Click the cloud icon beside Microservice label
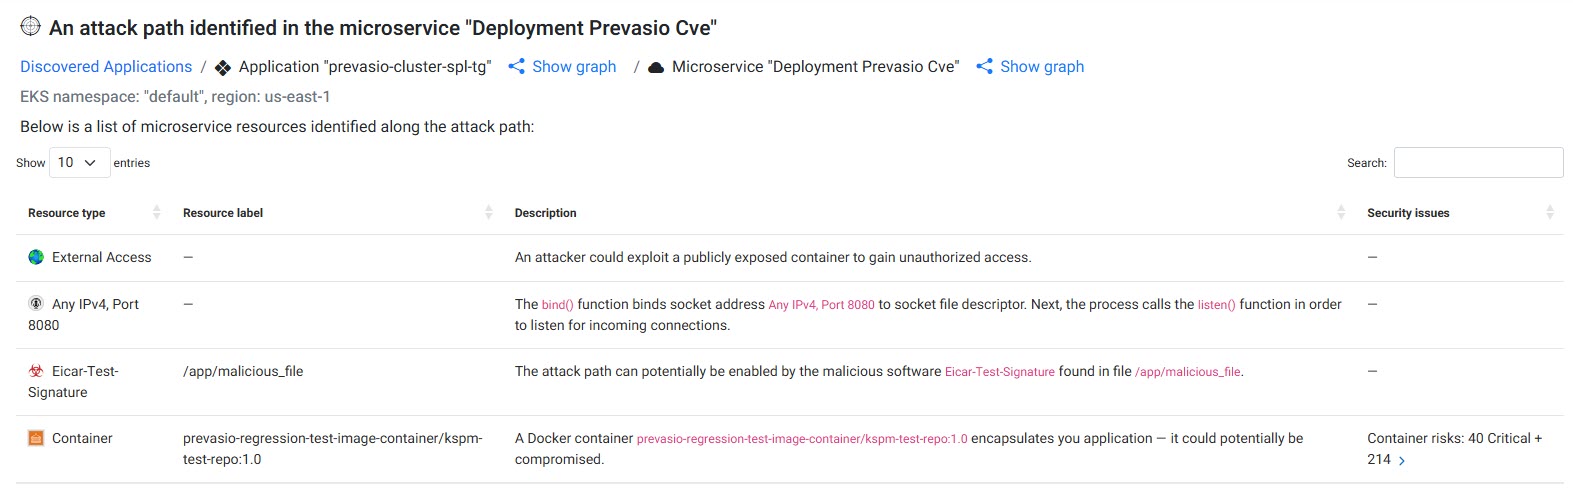 click(x=656, y=67)
